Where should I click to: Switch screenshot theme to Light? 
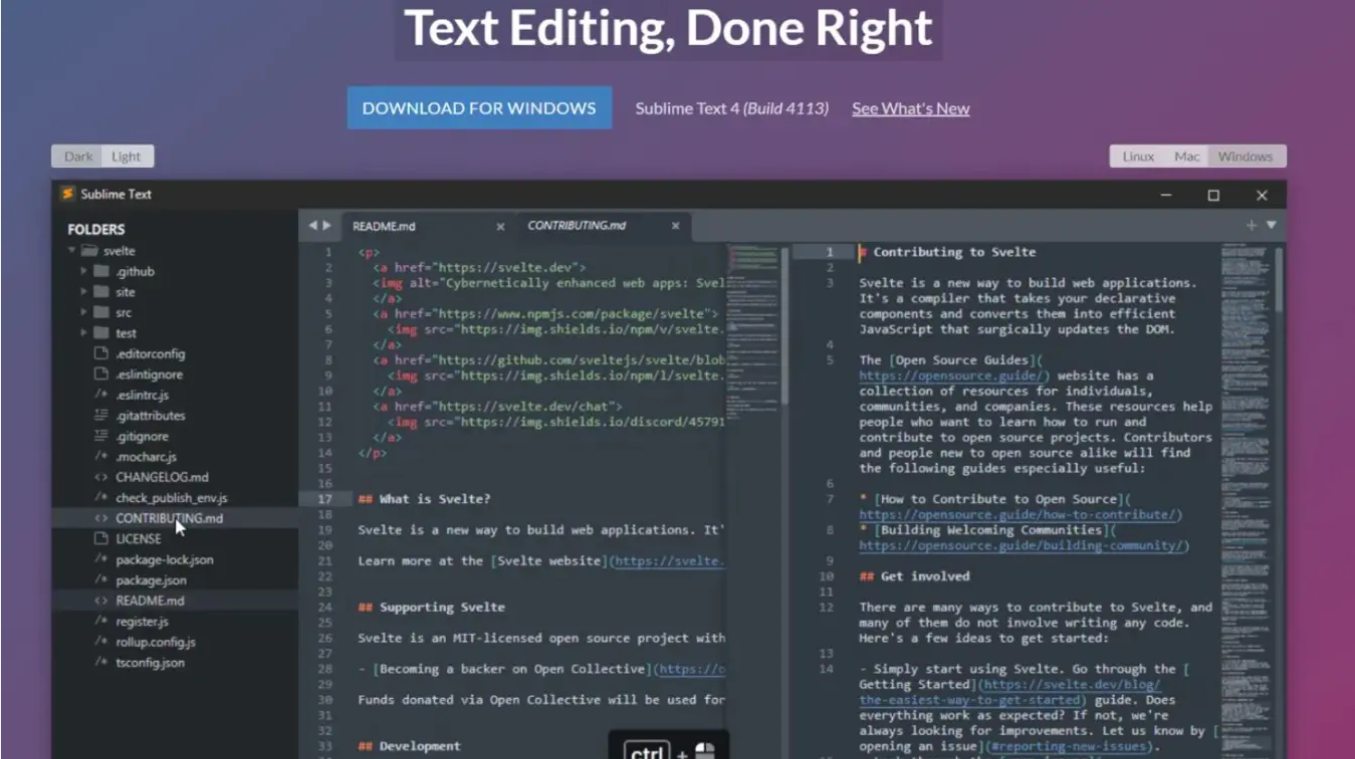point(127,156)
